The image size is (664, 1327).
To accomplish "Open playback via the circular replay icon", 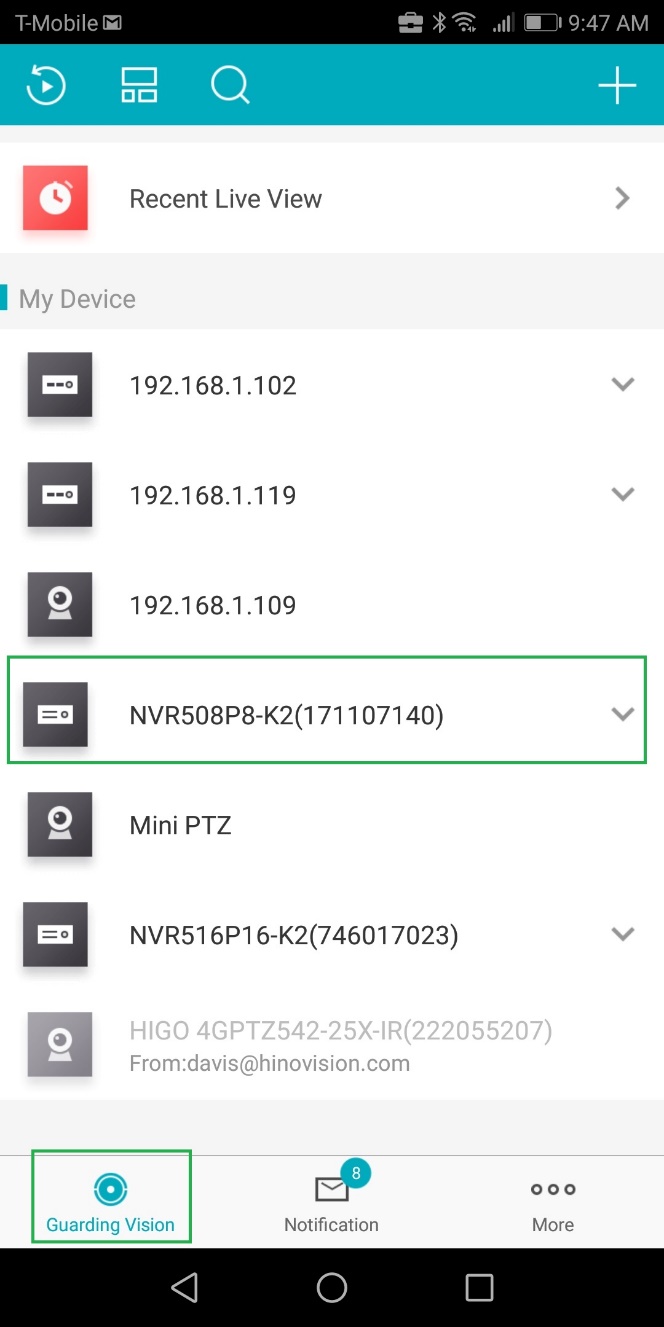I will tap(46, 86).
